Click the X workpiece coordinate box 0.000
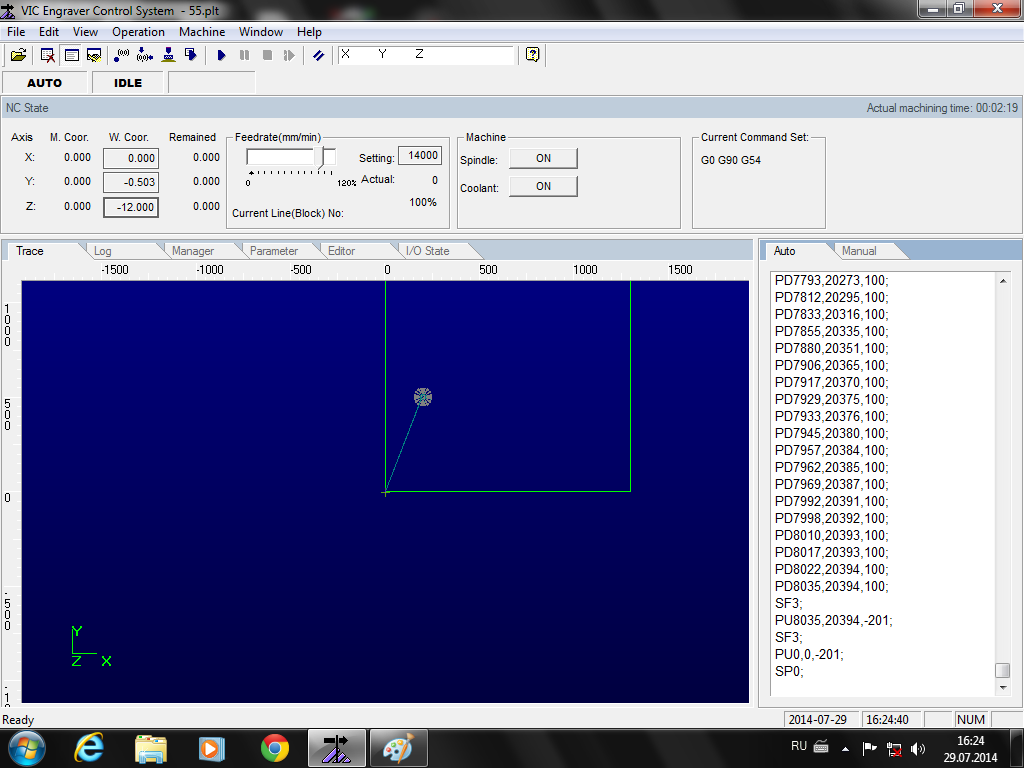 pos(131,158)
